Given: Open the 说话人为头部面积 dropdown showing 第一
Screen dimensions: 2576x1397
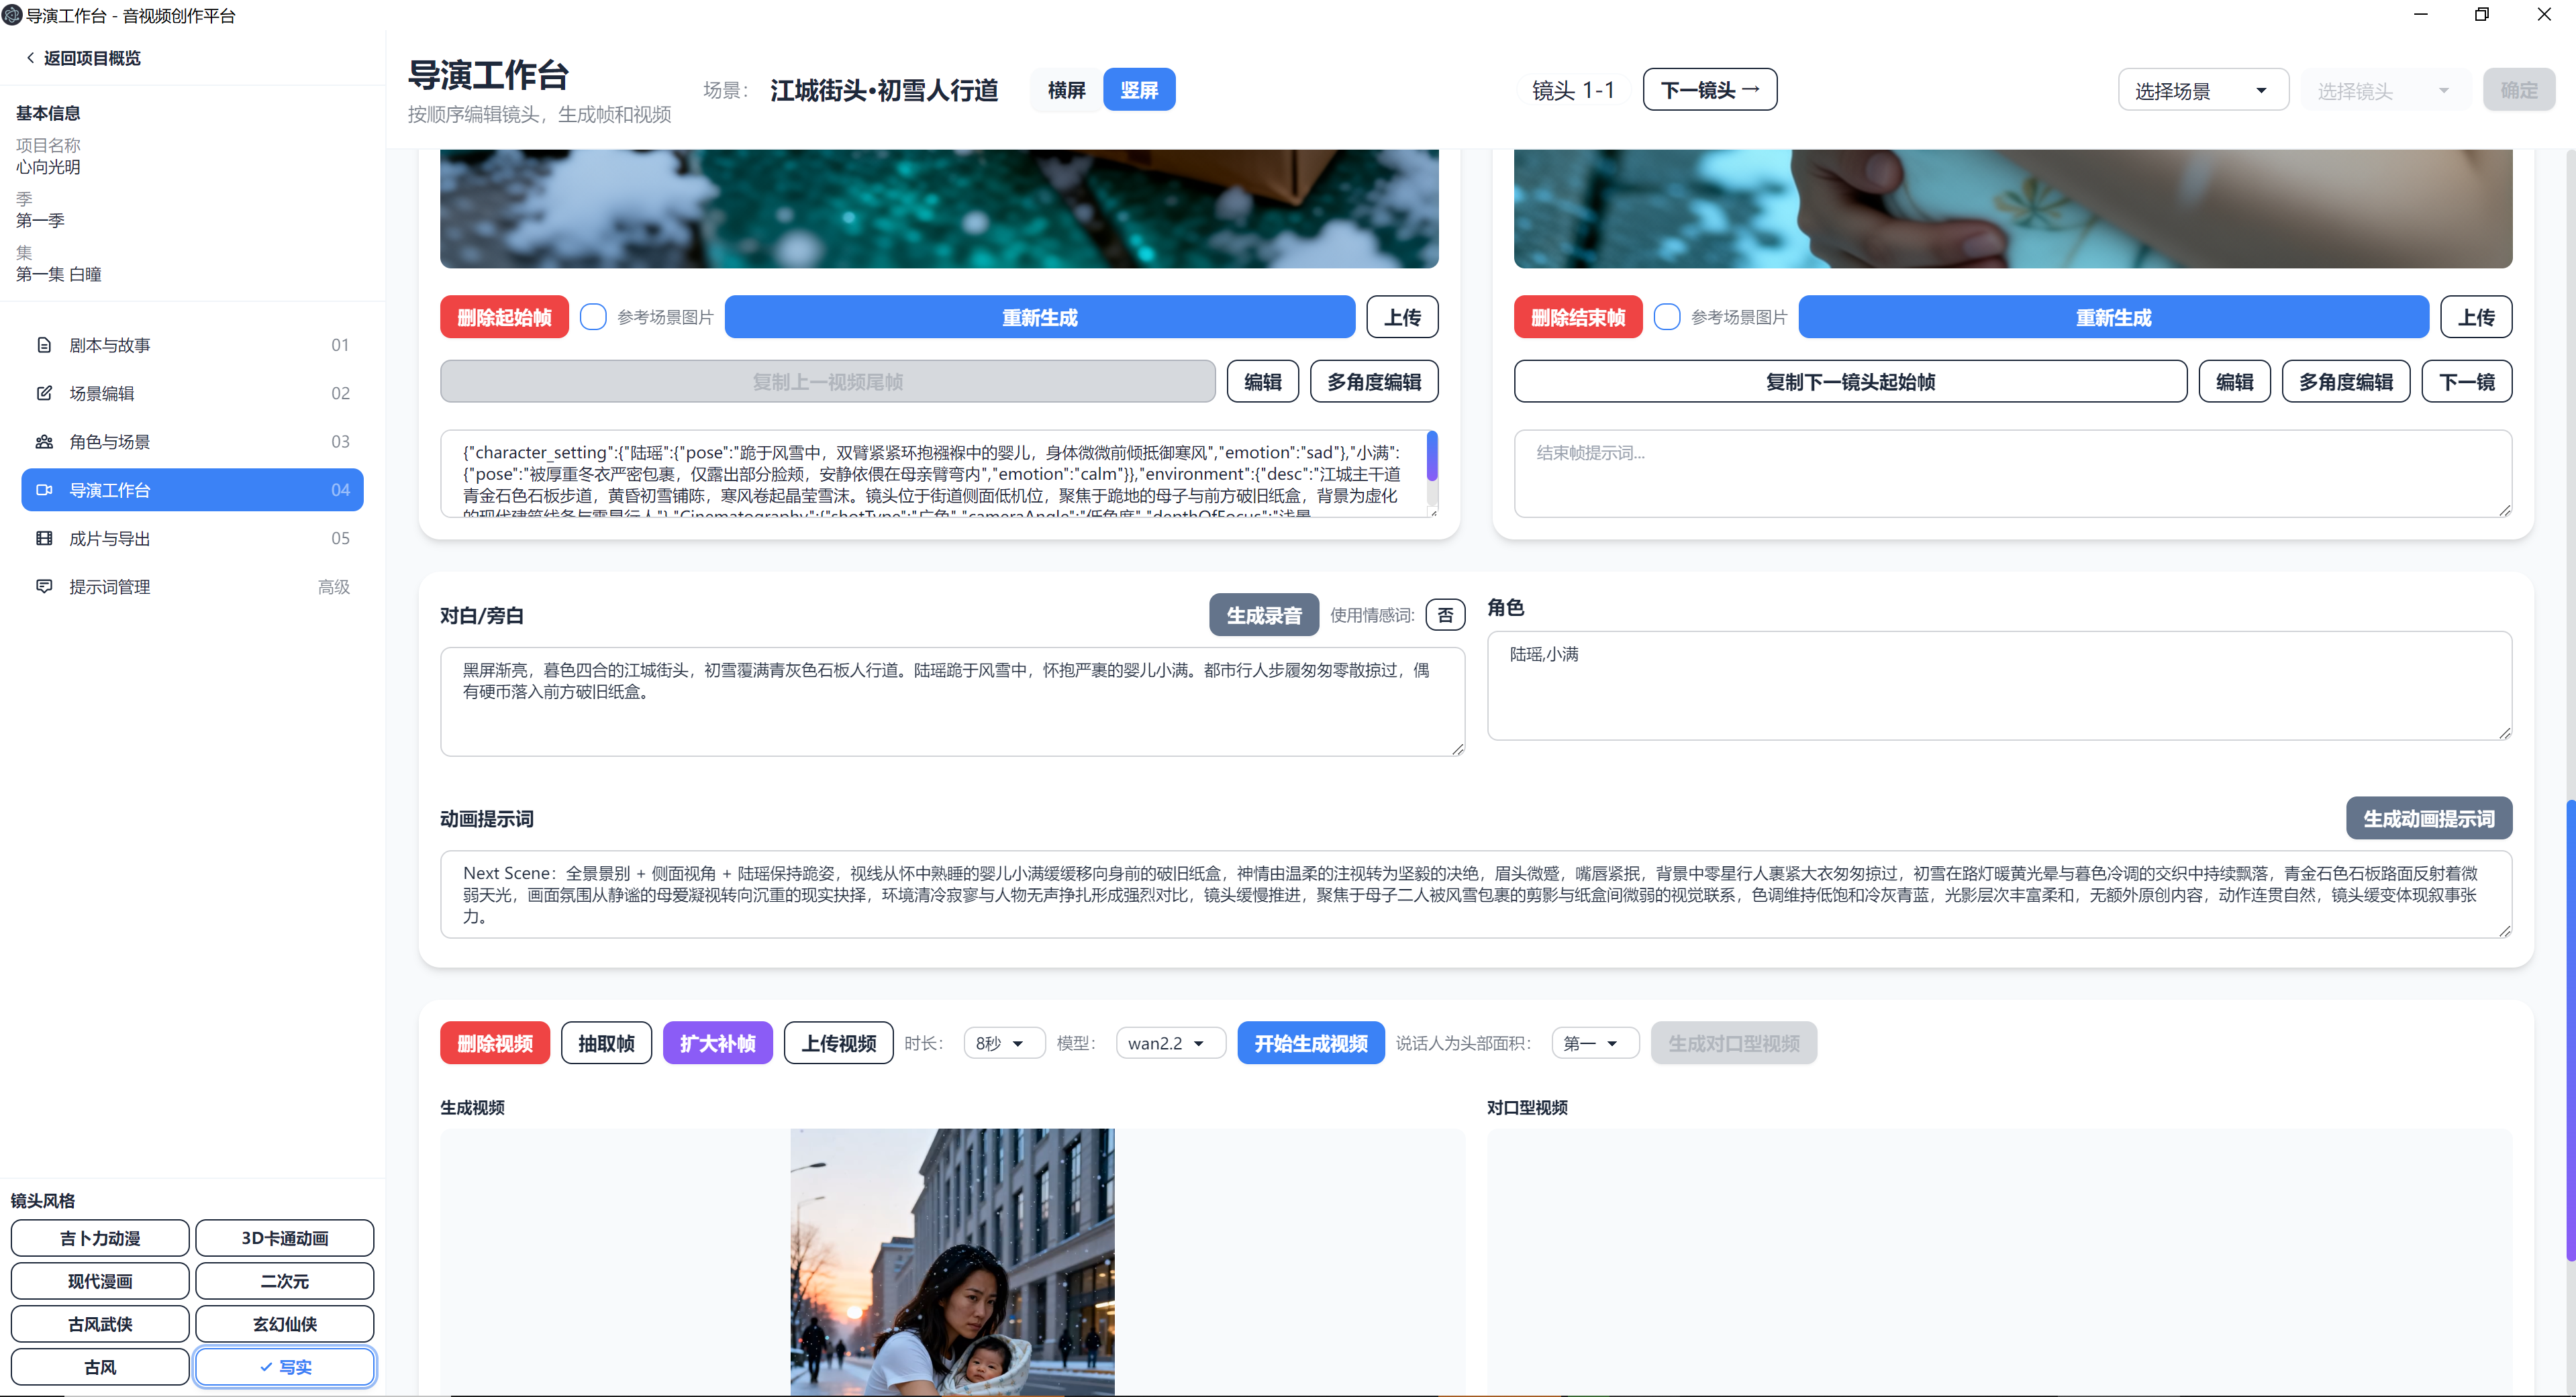Looking at the screenshot, I should tap(1595, 1043).
